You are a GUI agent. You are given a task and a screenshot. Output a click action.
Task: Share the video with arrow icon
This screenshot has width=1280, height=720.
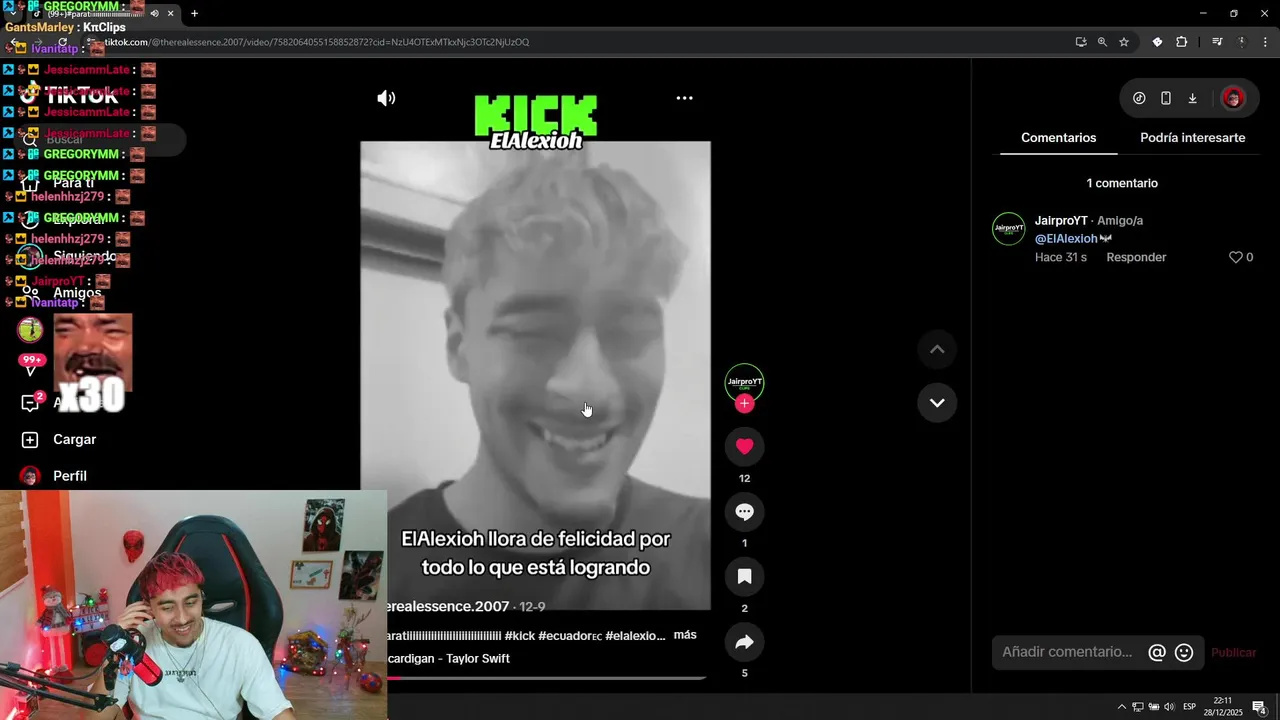pyautogui.click(x=744, y=642)
